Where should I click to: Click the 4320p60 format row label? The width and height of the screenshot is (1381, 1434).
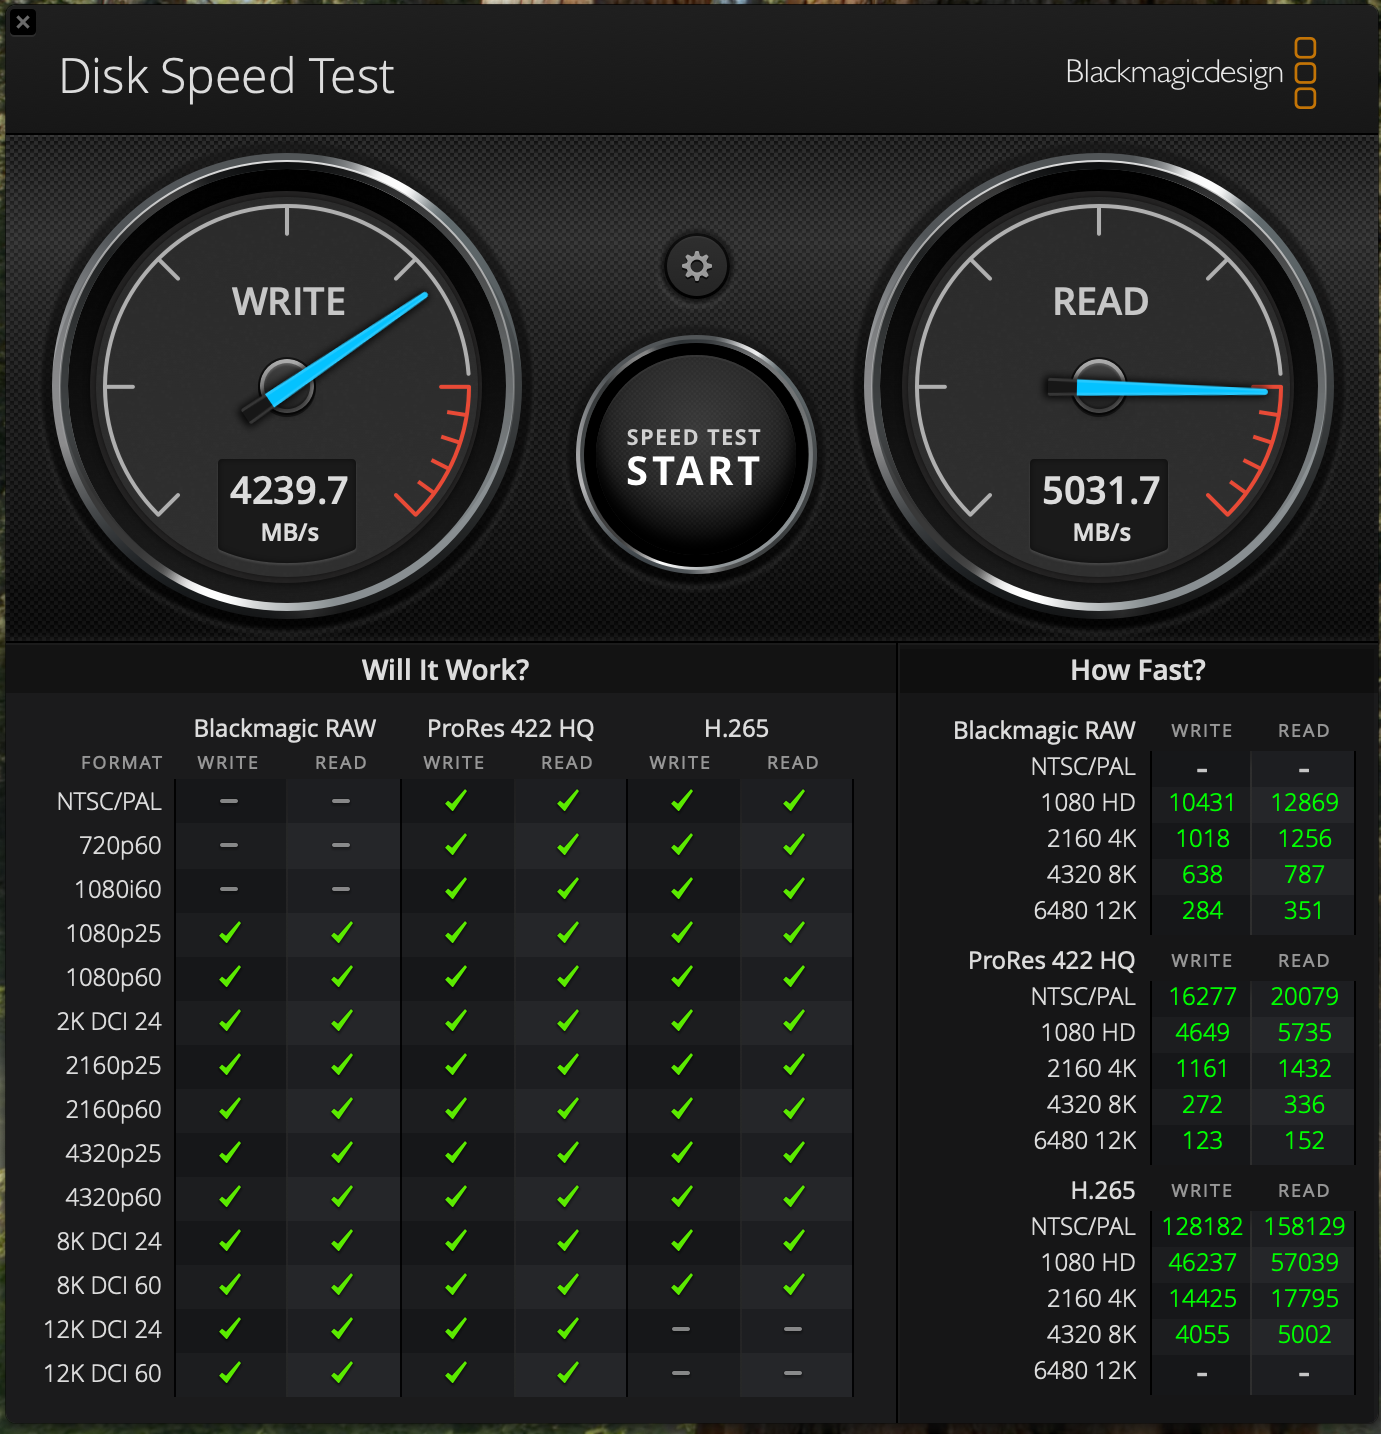pyautogui.click(x=113, y=1198)
